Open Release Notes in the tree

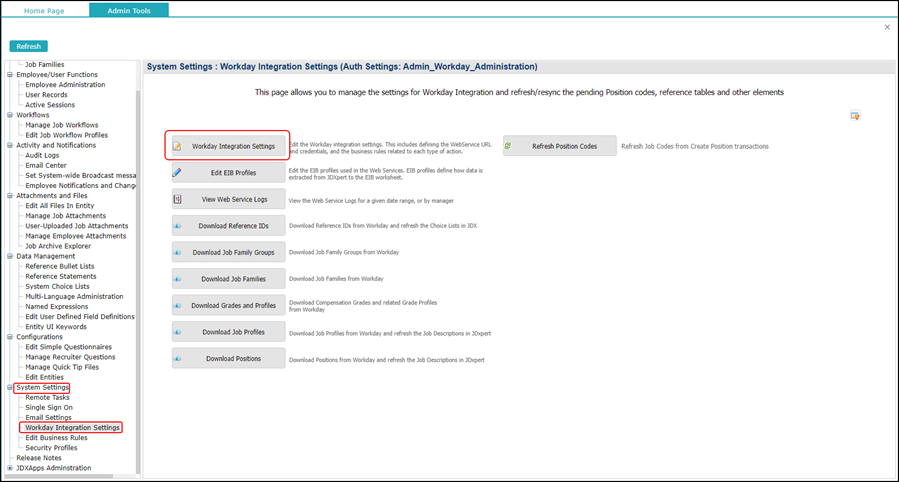click(x=39, y=458)
